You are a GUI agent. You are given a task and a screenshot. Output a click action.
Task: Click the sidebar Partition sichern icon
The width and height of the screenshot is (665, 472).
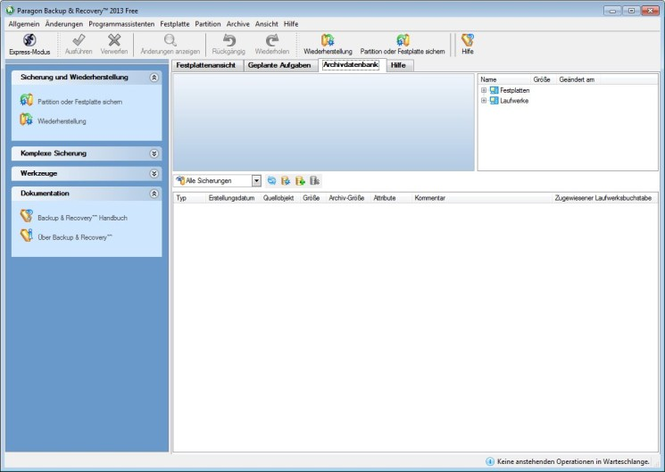coord(26,100)
